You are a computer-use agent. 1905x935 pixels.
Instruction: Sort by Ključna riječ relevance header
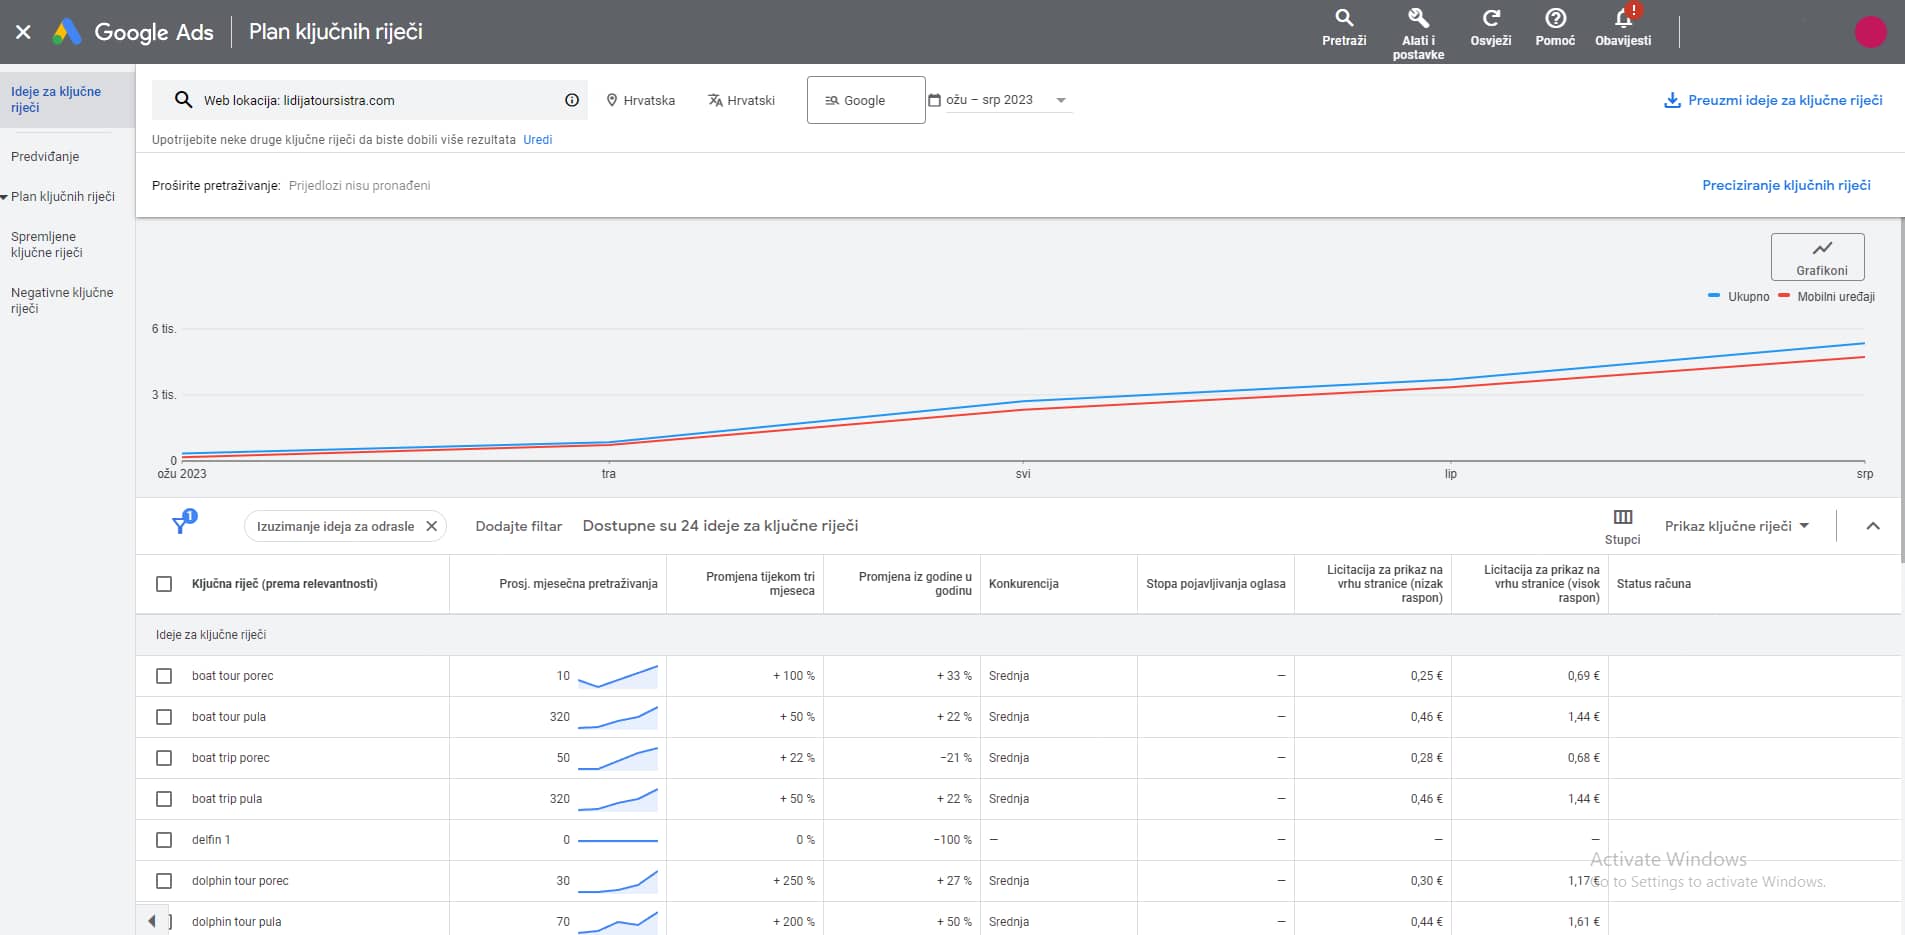(285, 584)
